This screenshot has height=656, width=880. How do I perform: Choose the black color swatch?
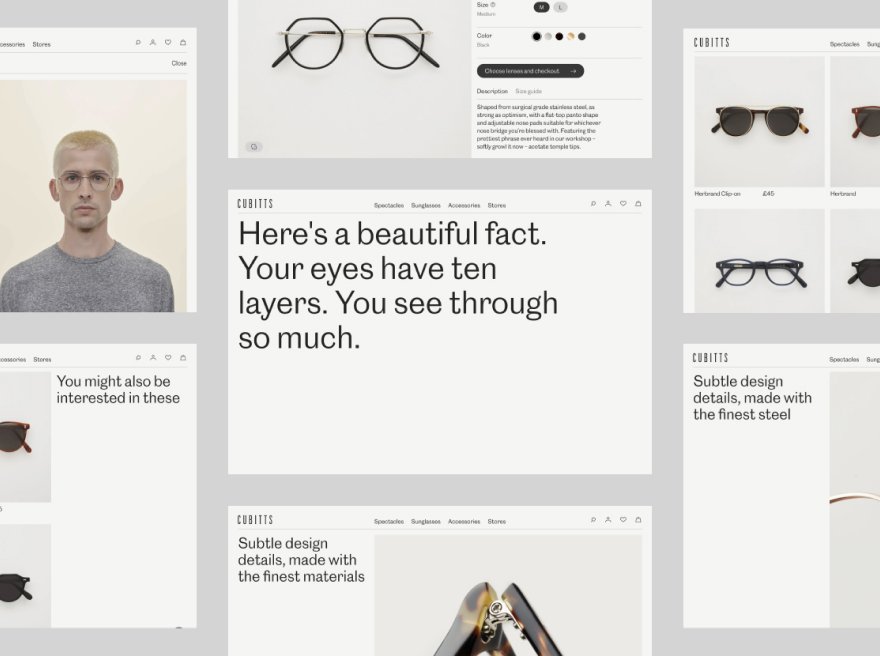pos(536,37)
